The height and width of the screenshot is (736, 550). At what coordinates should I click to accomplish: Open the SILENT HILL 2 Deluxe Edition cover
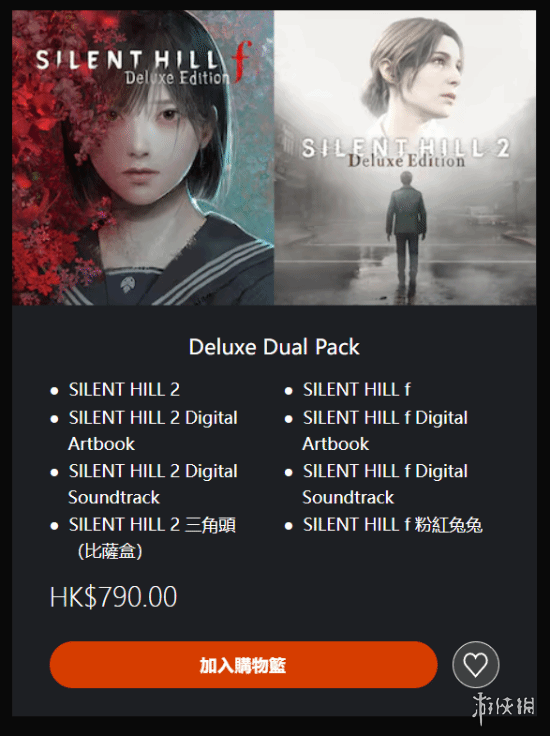[405, 158]
